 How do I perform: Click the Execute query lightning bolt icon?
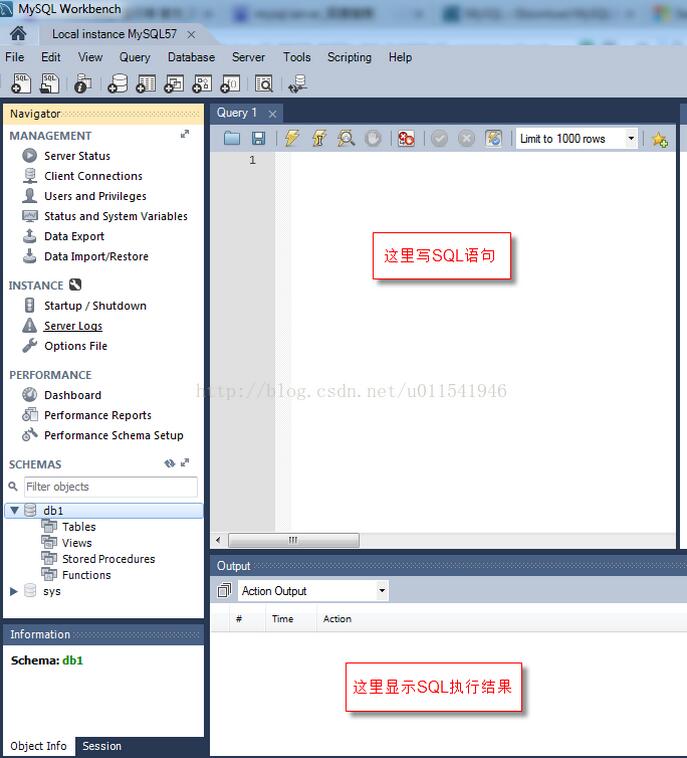[291, 139]
